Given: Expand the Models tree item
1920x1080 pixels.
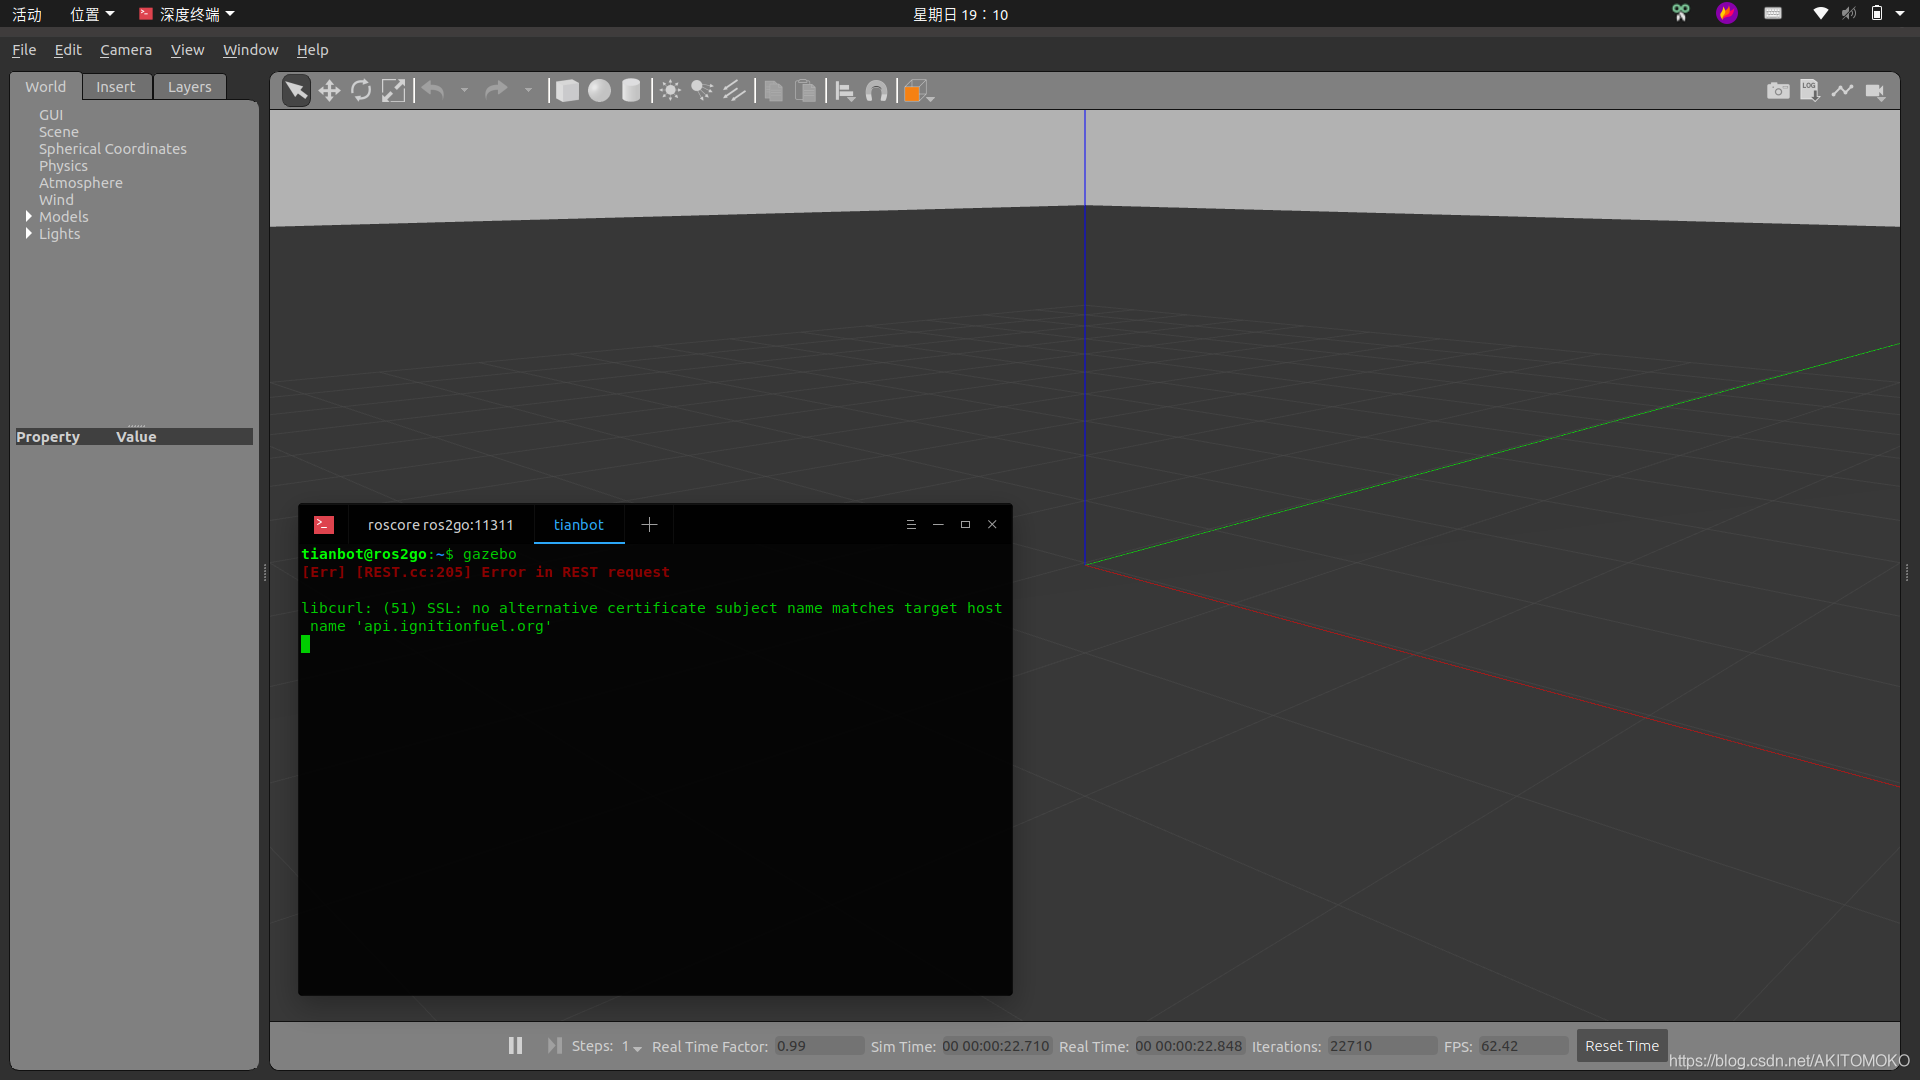Looking at the screenshot, I should [x=29, y=216].
